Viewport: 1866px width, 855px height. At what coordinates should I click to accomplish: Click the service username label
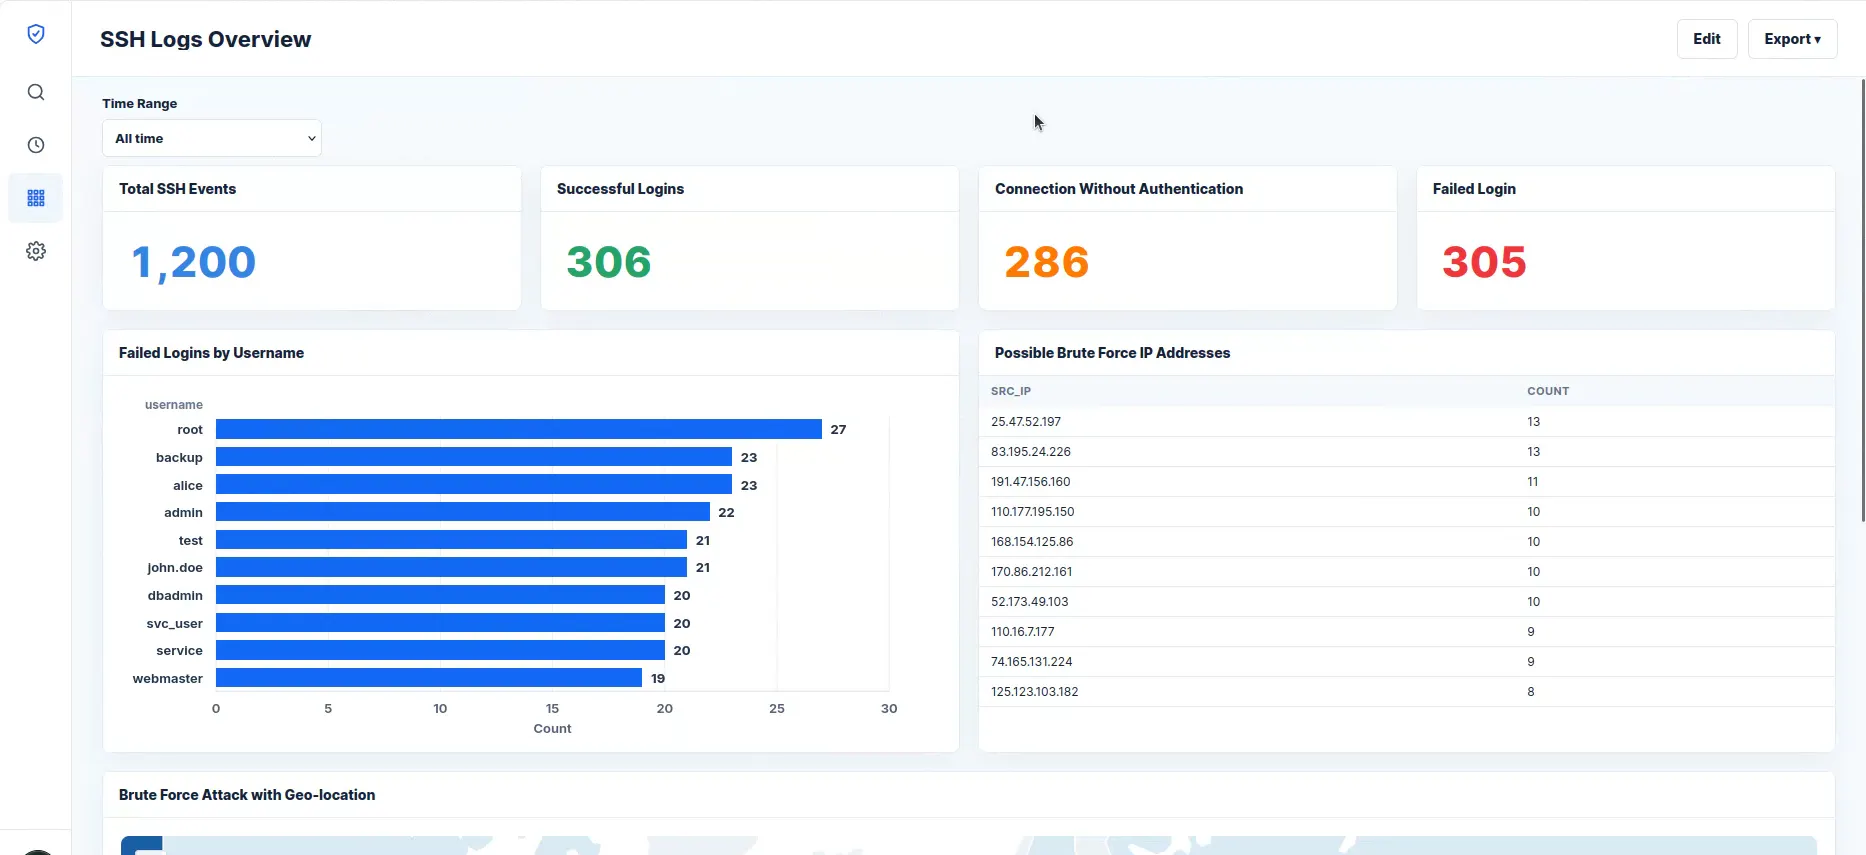[x=179, y=650]
